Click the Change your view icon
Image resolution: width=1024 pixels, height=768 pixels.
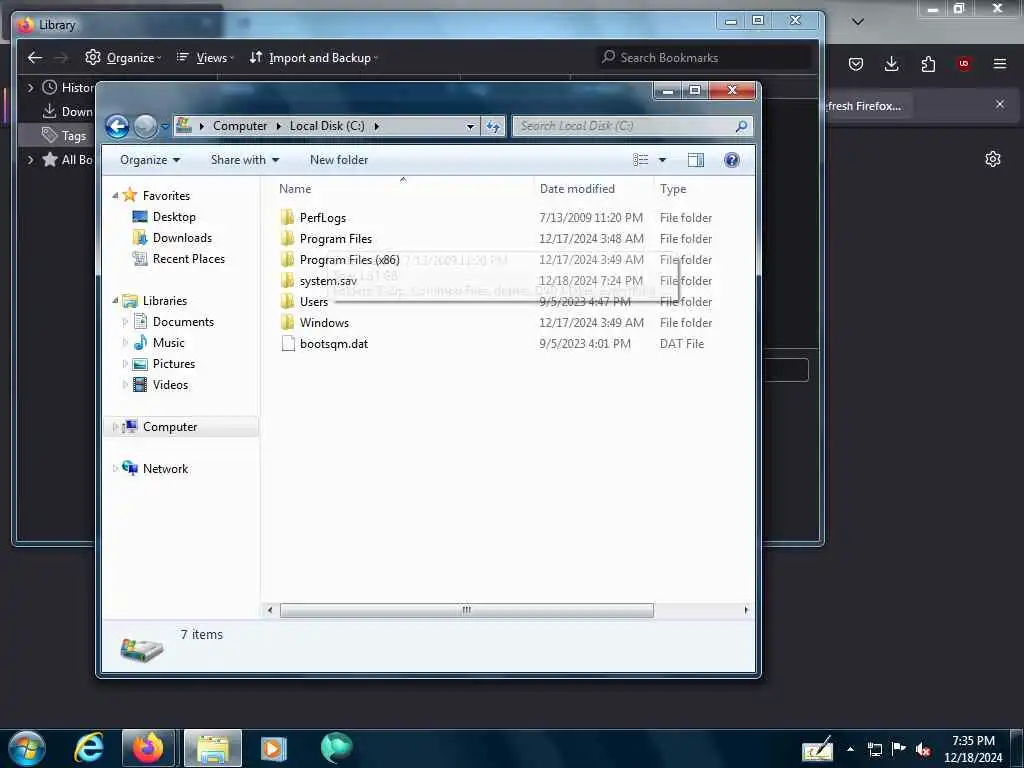[x=641, y=160]
